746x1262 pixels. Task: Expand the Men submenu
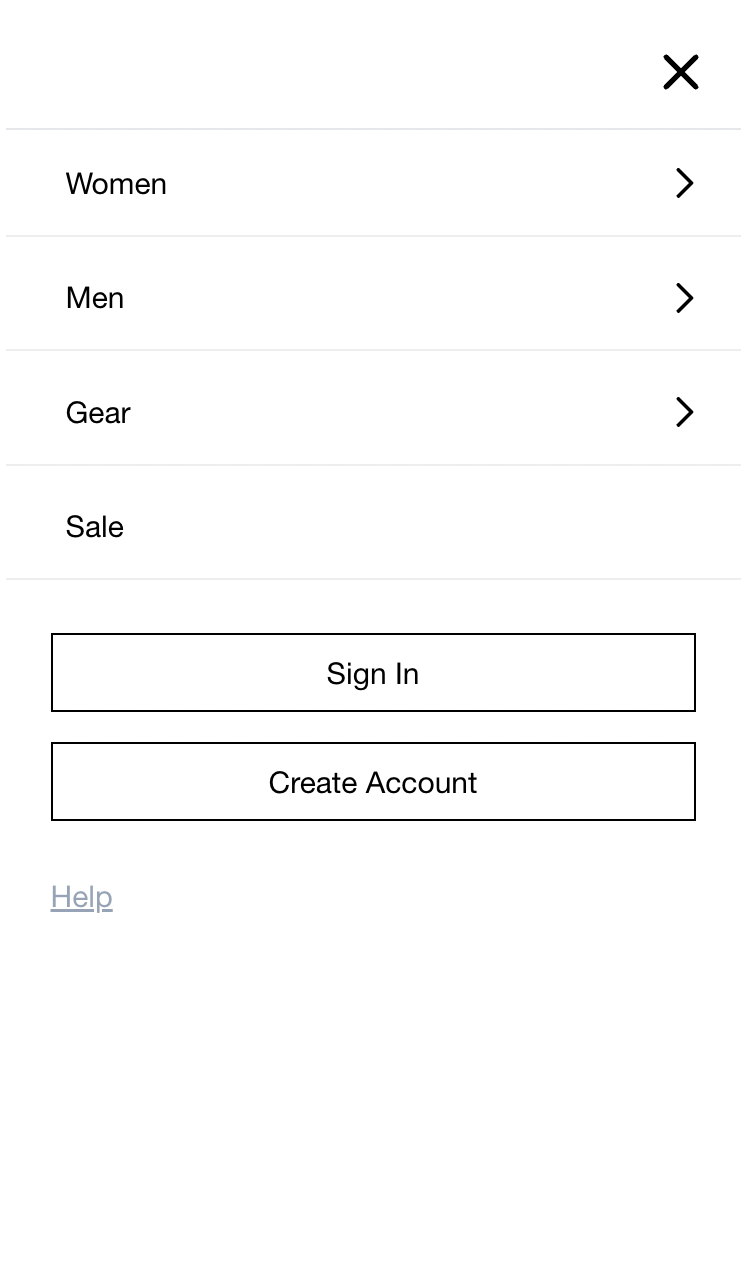[x=684, y=298]
